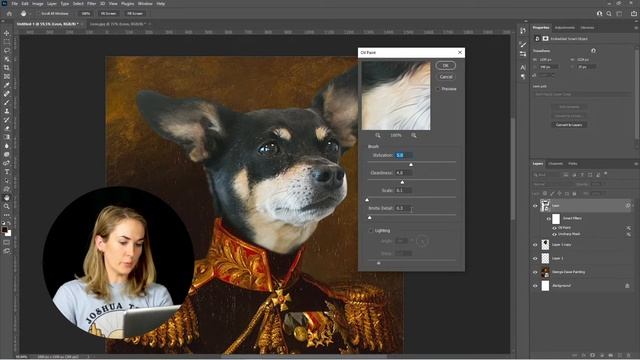Click the Fill Screen button

click(x=135, y=13)
